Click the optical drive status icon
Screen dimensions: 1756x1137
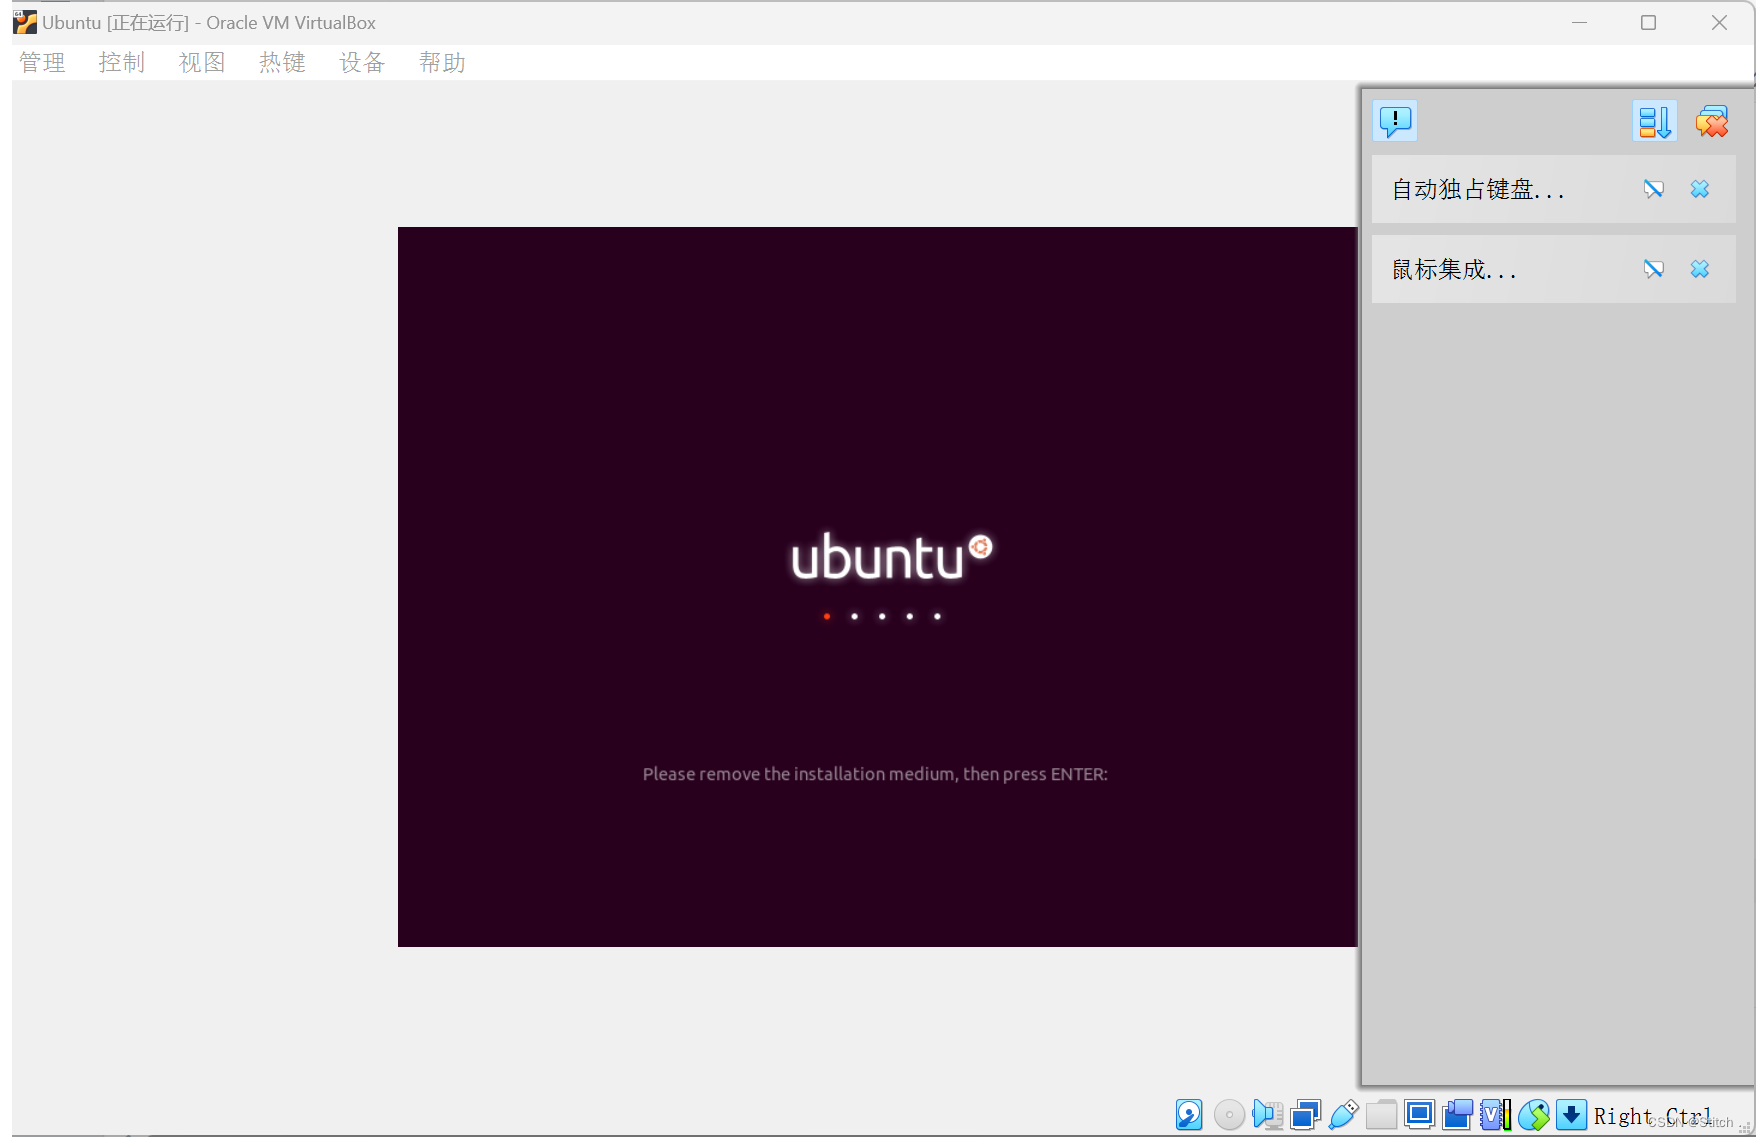(x=1229, y=1114)
